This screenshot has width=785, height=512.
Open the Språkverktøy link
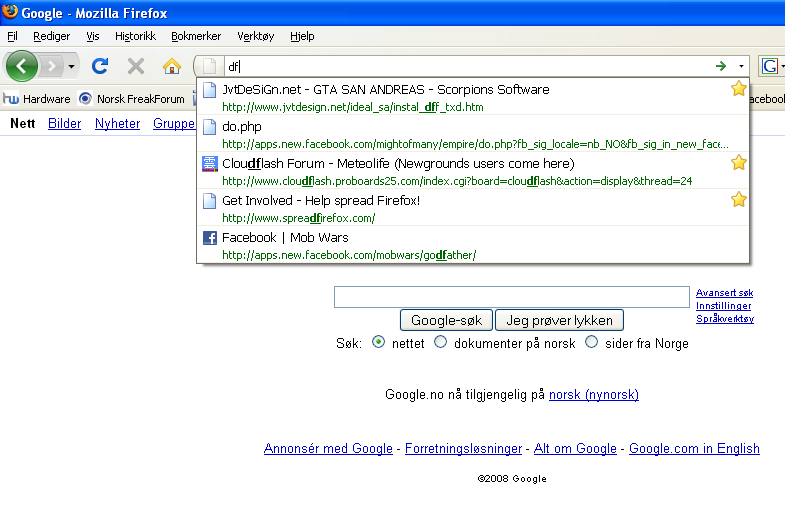point(725,319)
